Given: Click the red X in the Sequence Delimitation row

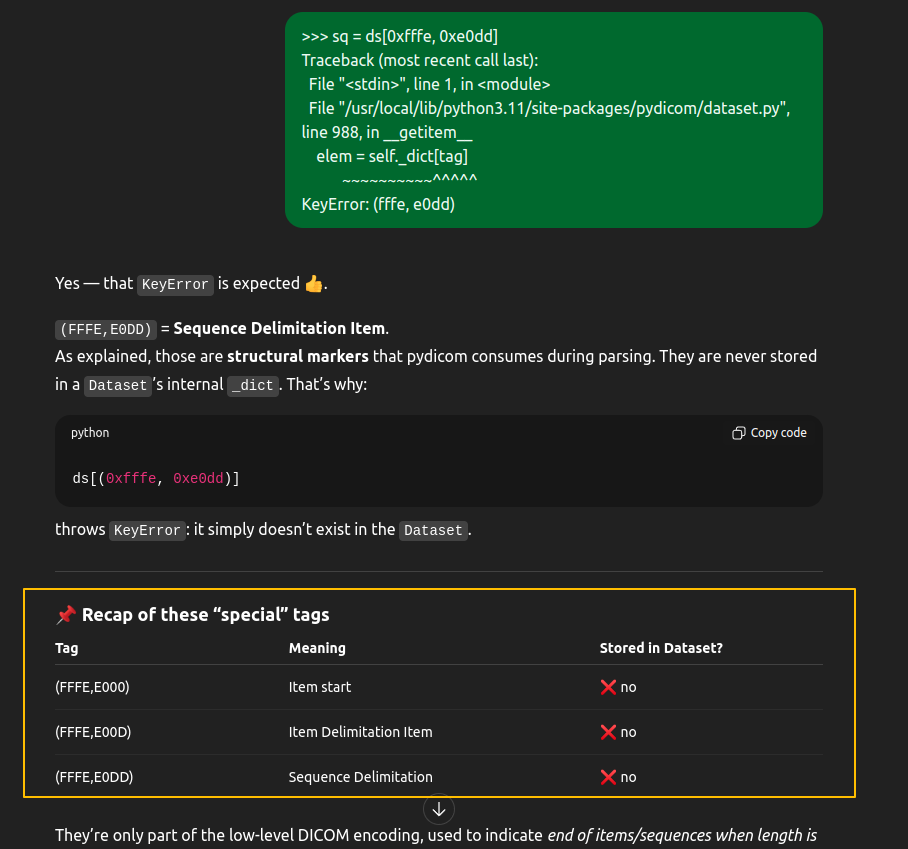Looking at the screenshot, I should (608, 777).
